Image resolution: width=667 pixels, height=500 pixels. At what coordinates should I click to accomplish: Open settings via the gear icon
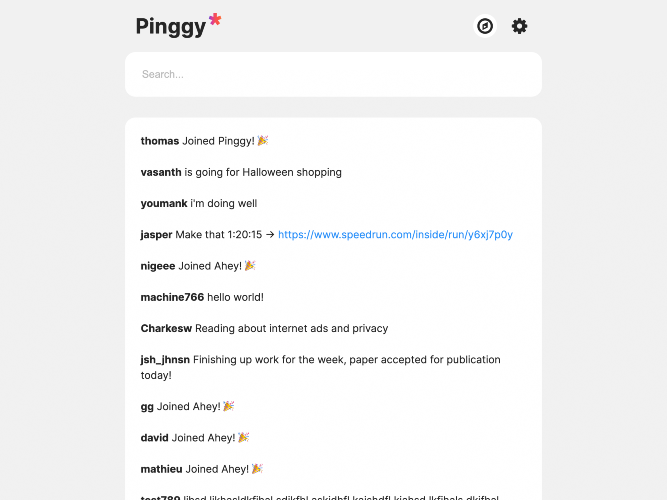pyautogui.click(x=519, y=26)
